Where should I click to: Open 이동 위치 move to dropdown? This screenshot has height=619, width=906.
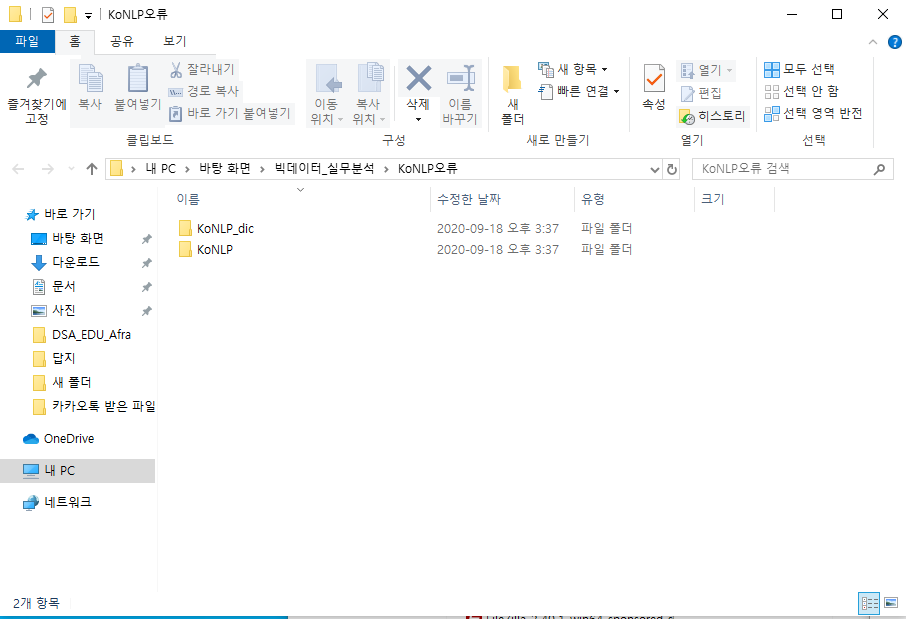[x=327, y=94]
